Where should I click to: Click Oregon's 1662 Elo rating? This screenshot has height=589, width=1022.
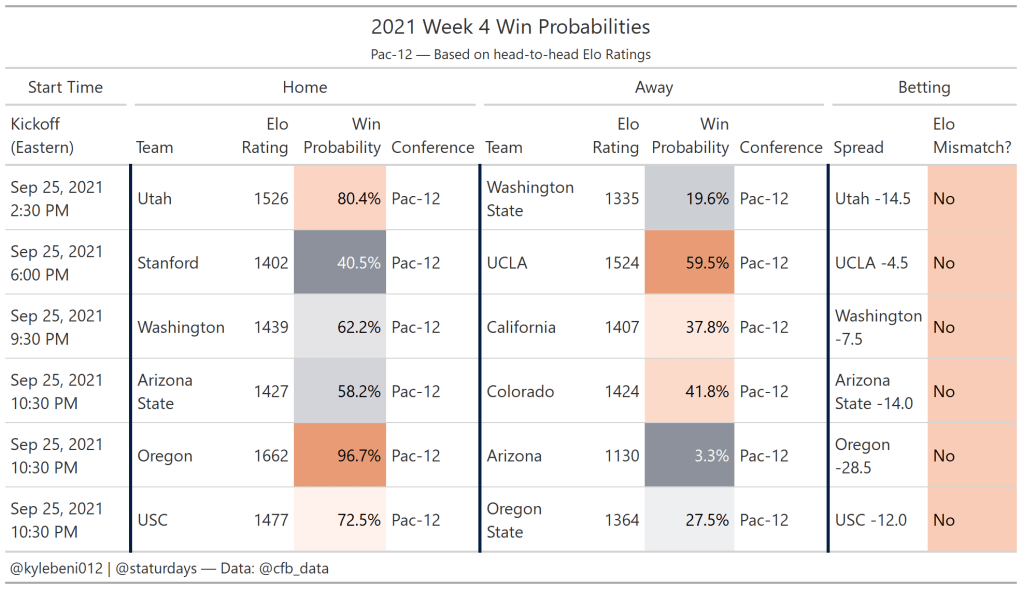[x=271, y=456]
